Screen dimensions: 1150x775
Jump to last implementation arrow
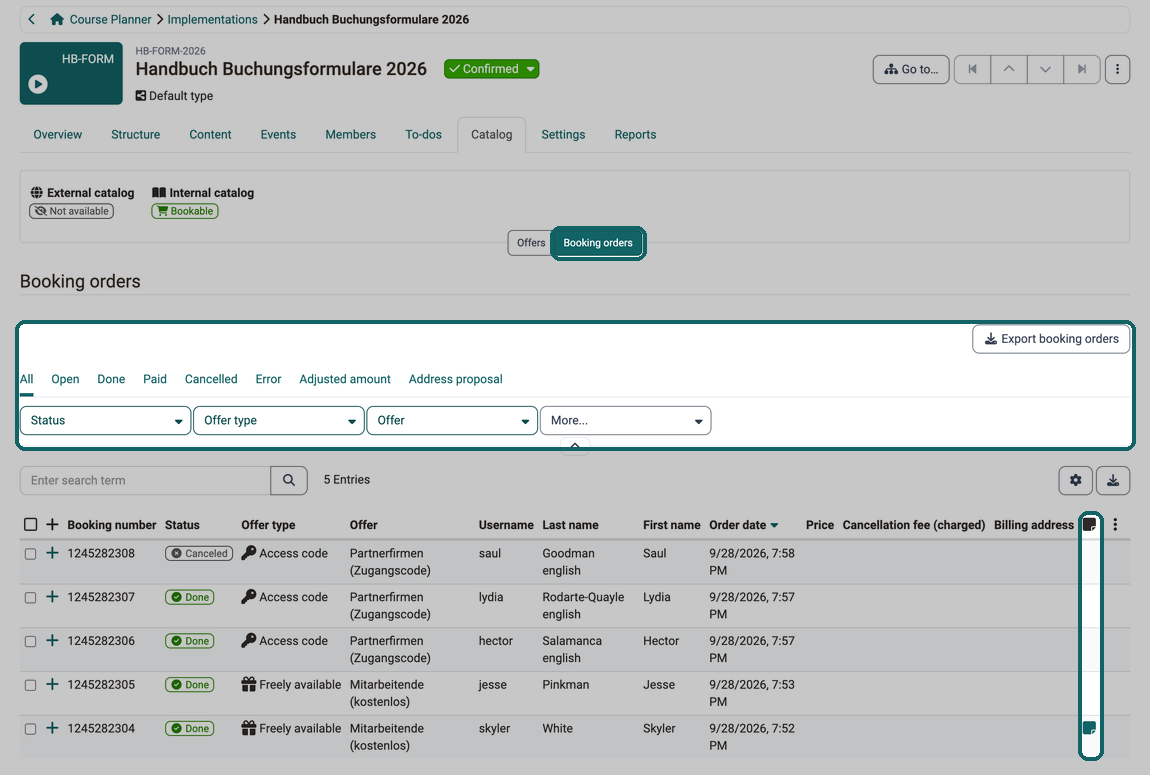[1082, 69]
